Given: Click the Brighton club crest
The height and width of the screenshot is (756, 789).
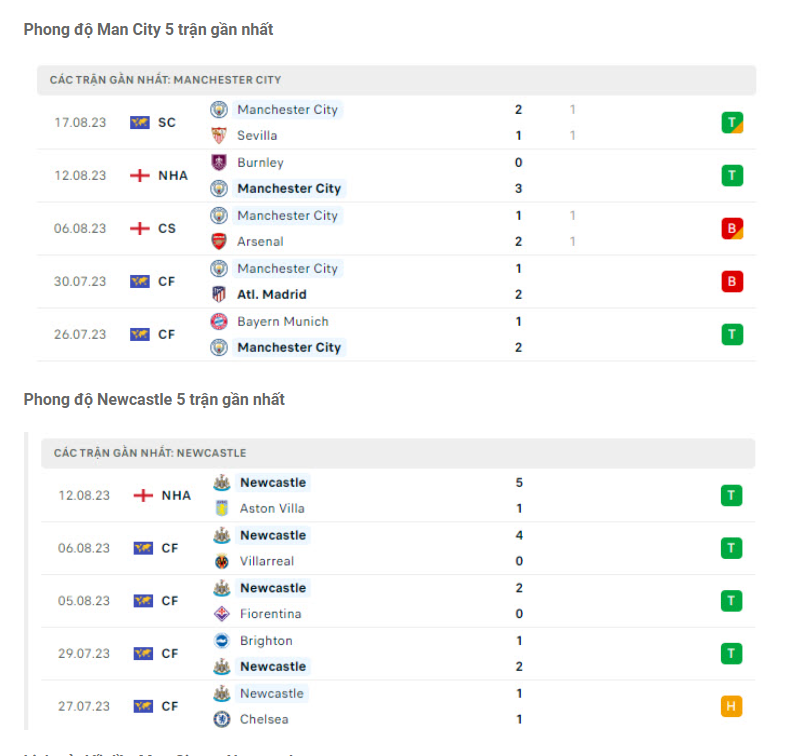Looking at the screenshot, I should tap(222, 641).
